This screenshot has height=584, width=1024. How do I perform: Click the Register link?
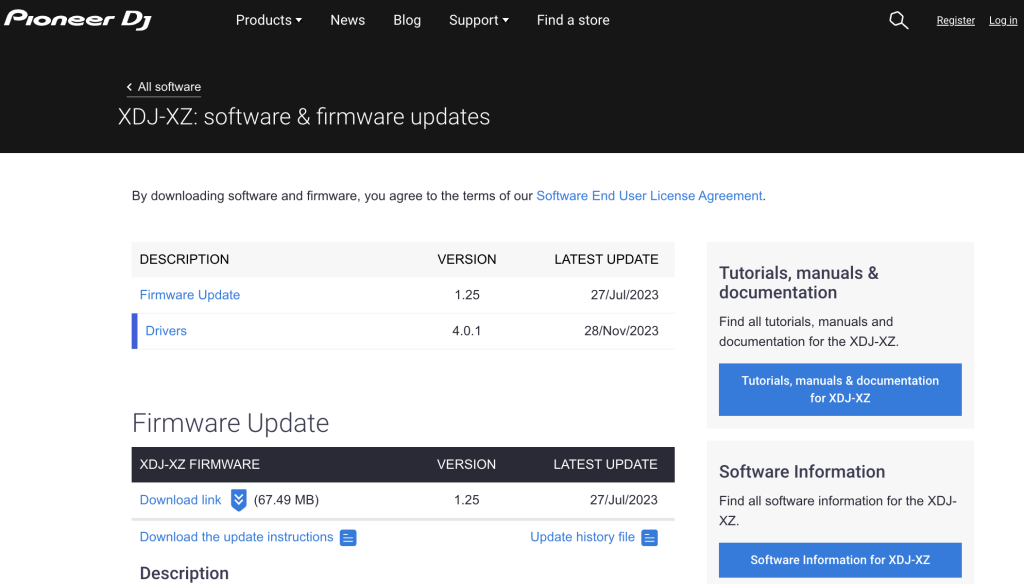(x=955, y=20)
